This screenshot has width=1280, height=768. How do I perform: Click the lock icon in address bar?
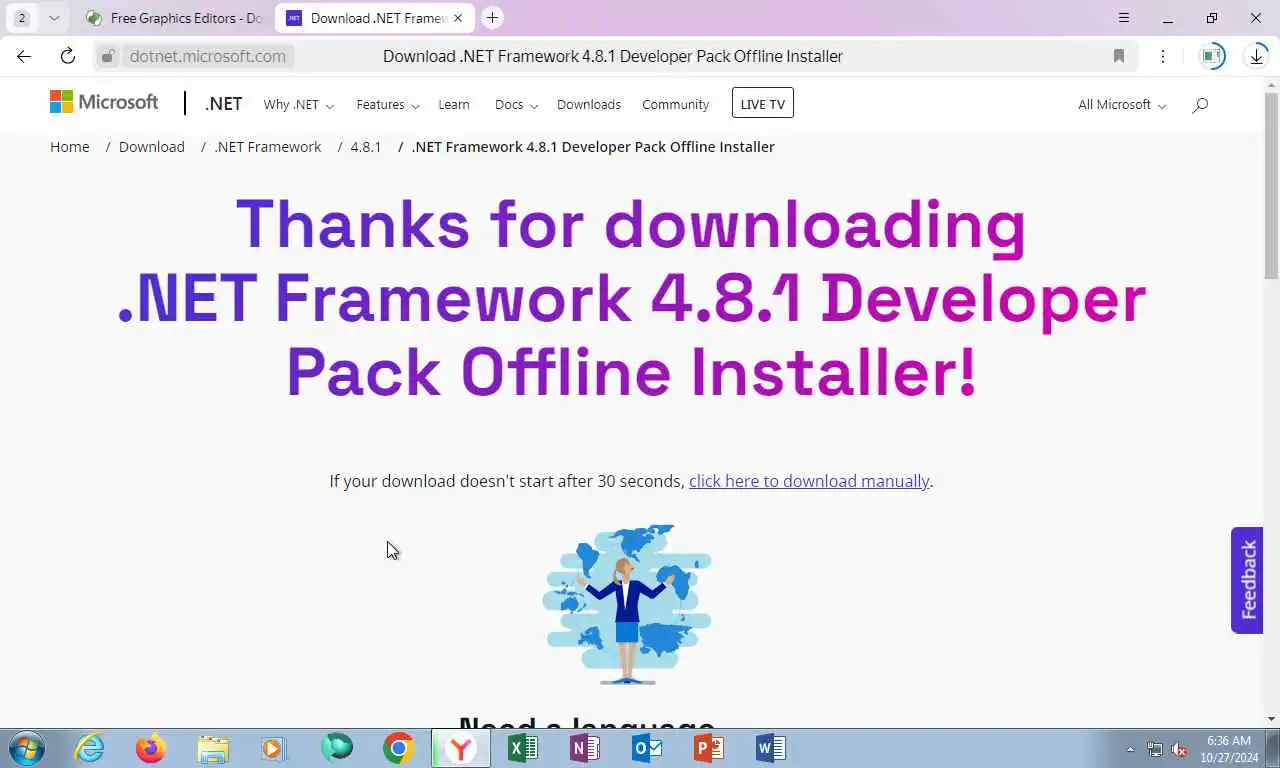(108, 56)
